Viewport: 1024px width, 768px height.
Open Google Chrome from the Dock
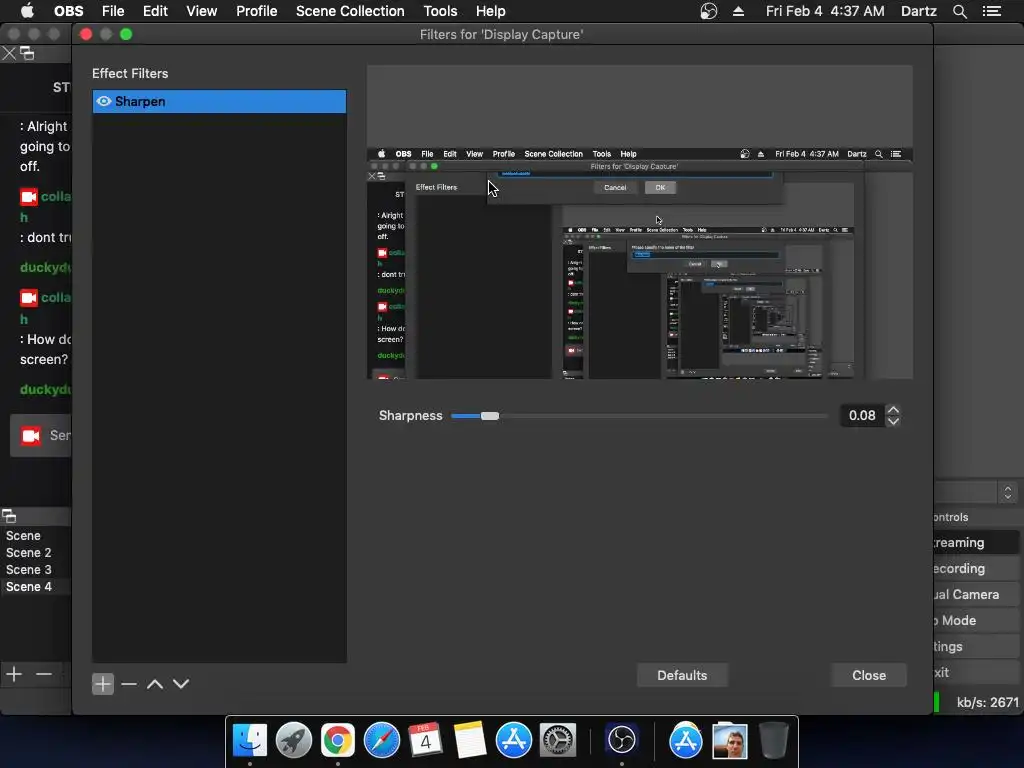click(x=338, y=740)
